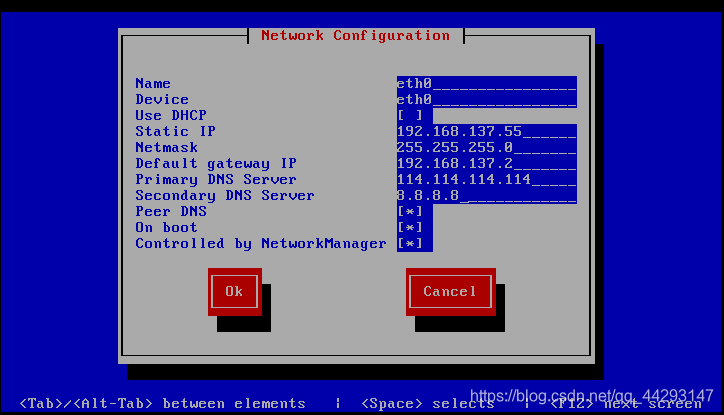Click the Space selects hint text
The width and height of the screenshot is (724, 415).
coord(428,403)
